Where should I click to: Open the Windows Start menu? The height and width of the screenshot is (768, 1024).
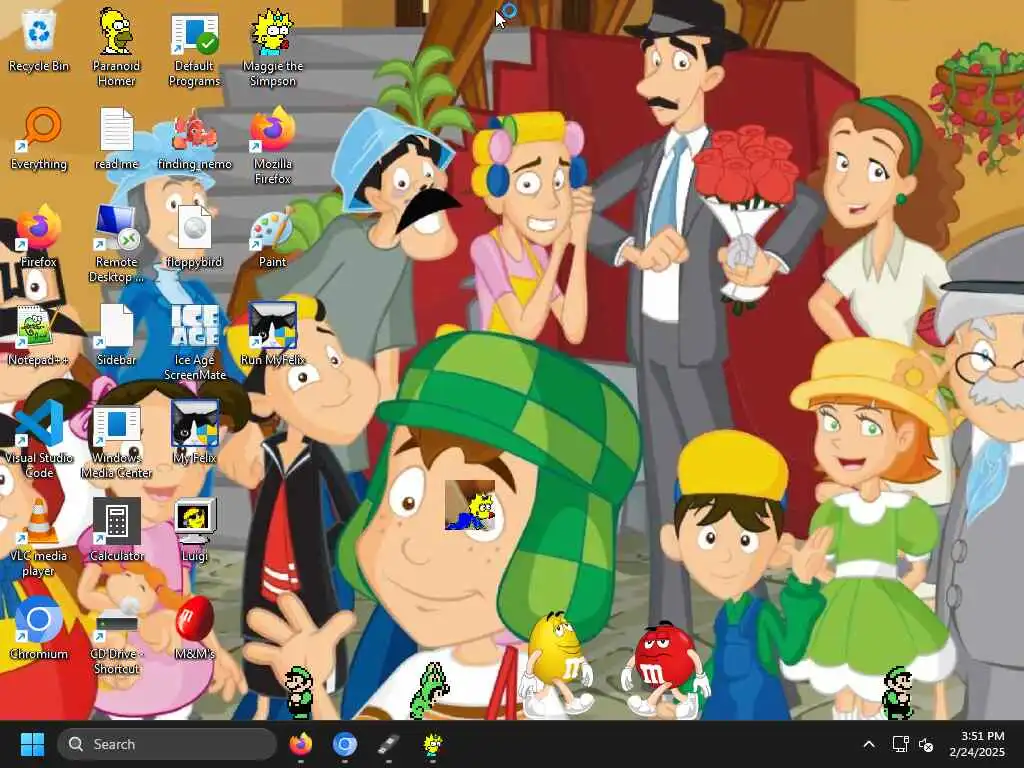[x=32, y=744]
